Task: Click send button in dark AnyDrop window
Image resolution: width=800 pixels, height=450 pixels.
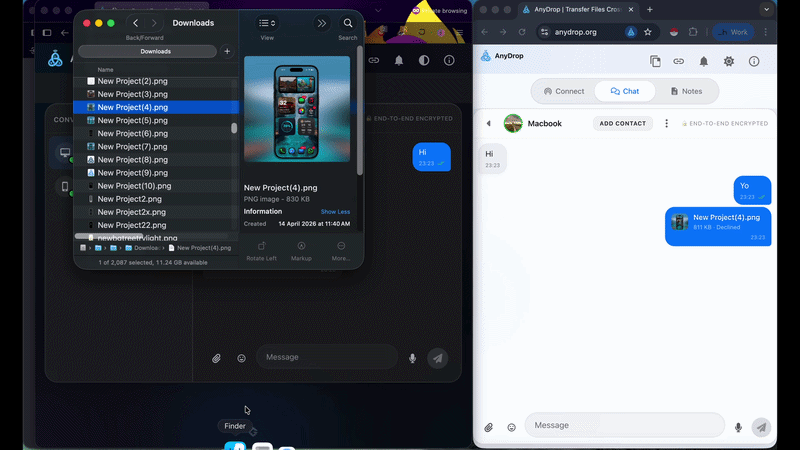Action: click(438, 358)
